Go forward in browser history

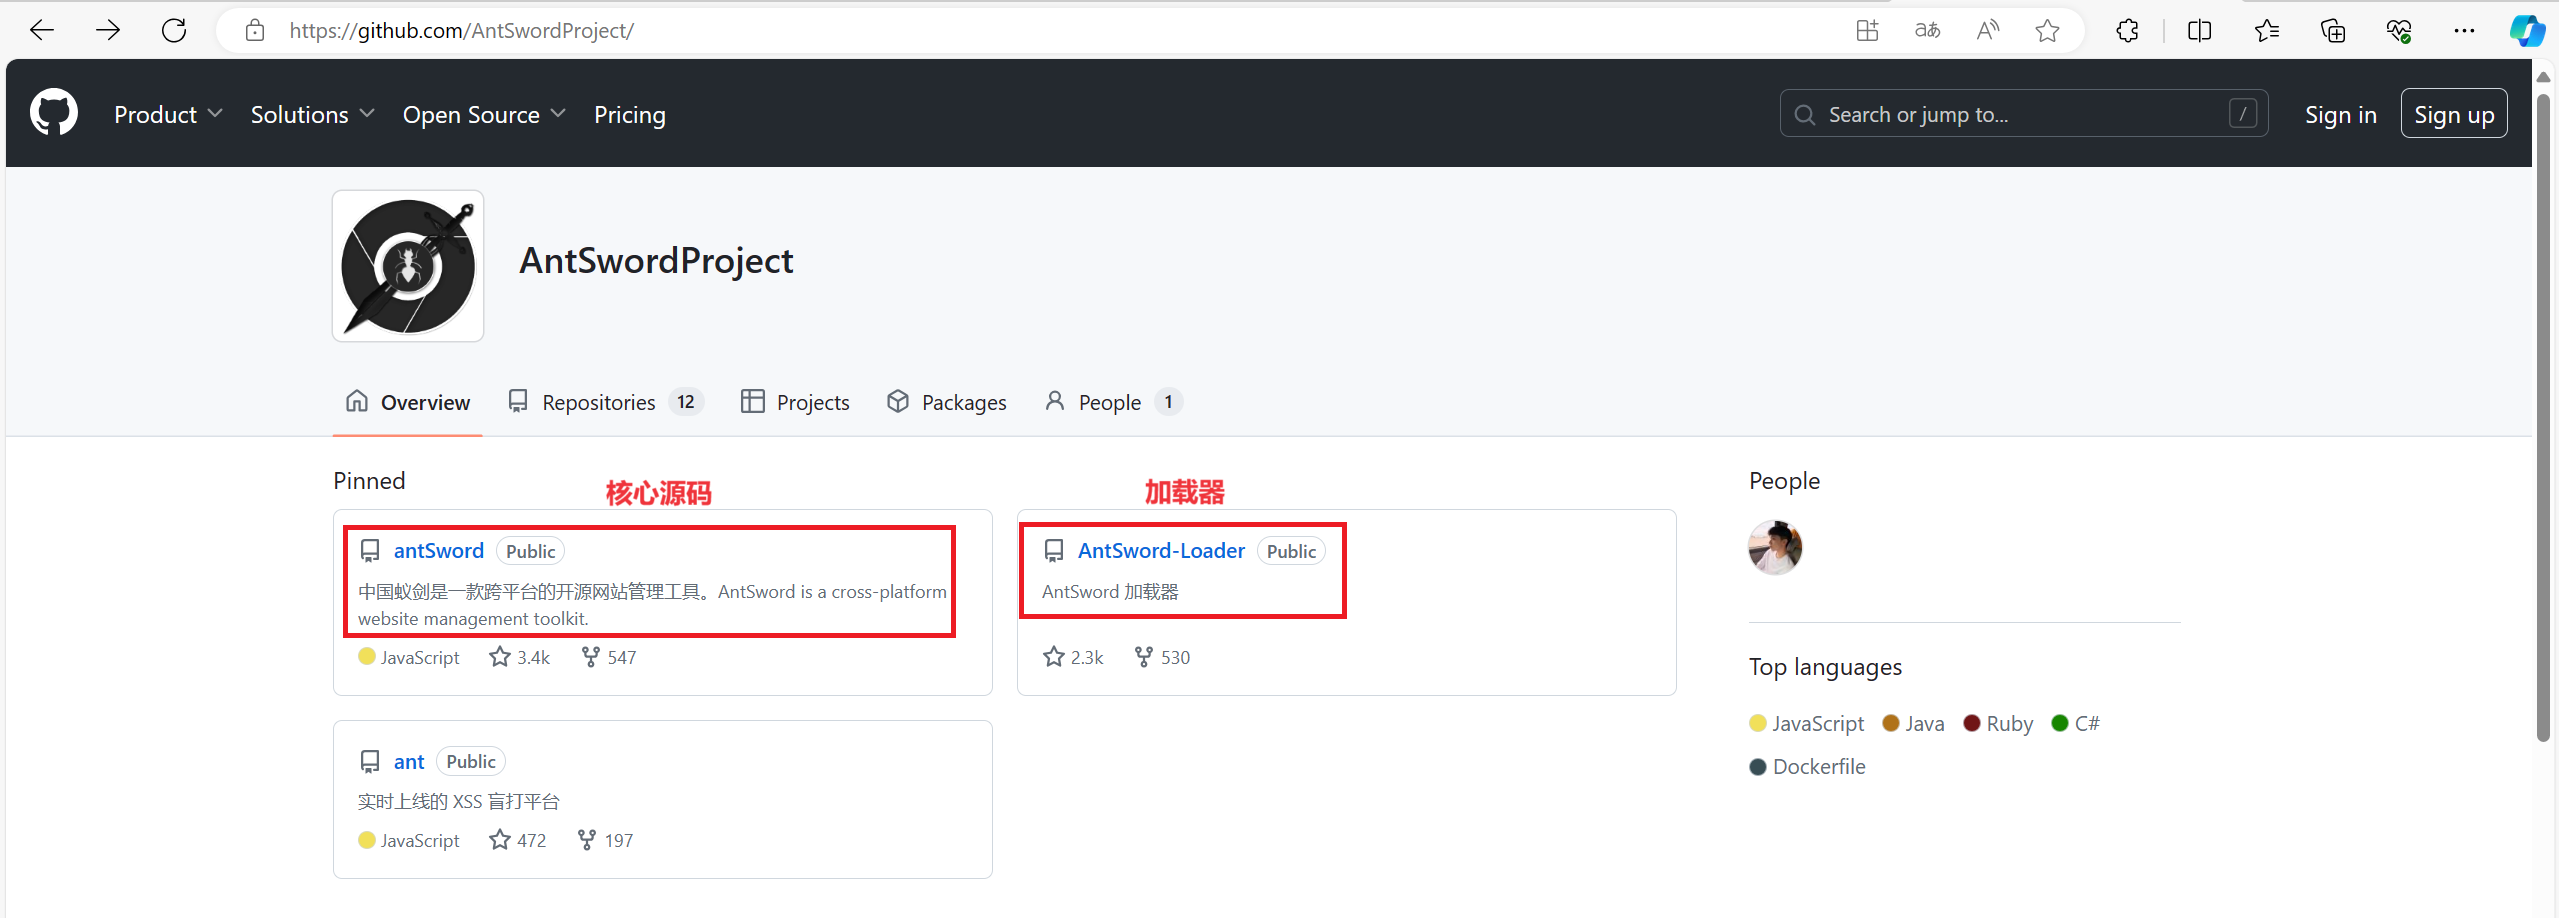108,31
